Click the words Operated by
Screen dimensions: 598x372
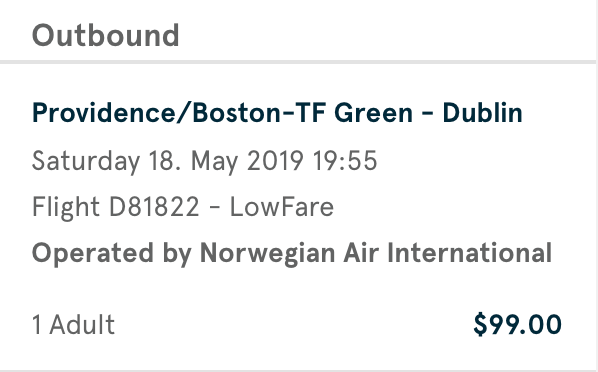click(111, 254)
